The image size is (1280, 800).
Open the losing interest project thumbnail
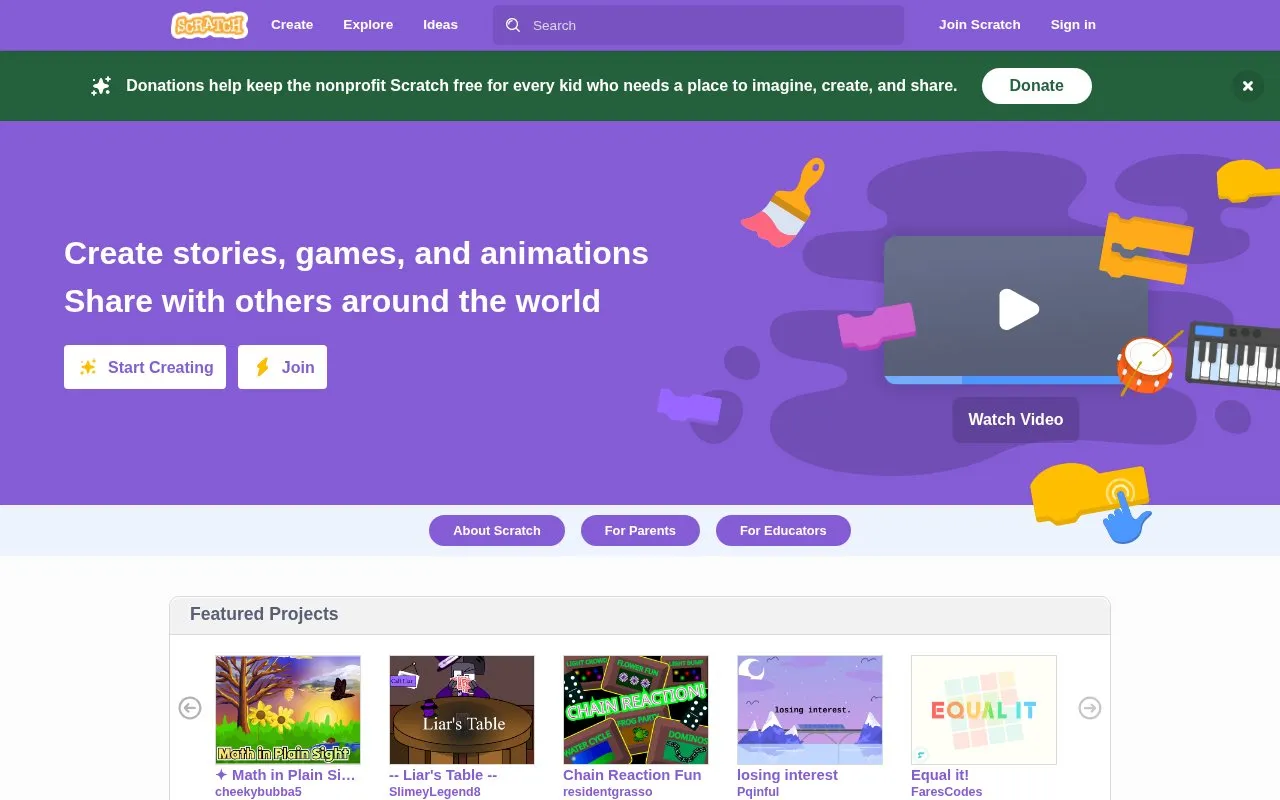pyautogui.click(x=810, y=710)
